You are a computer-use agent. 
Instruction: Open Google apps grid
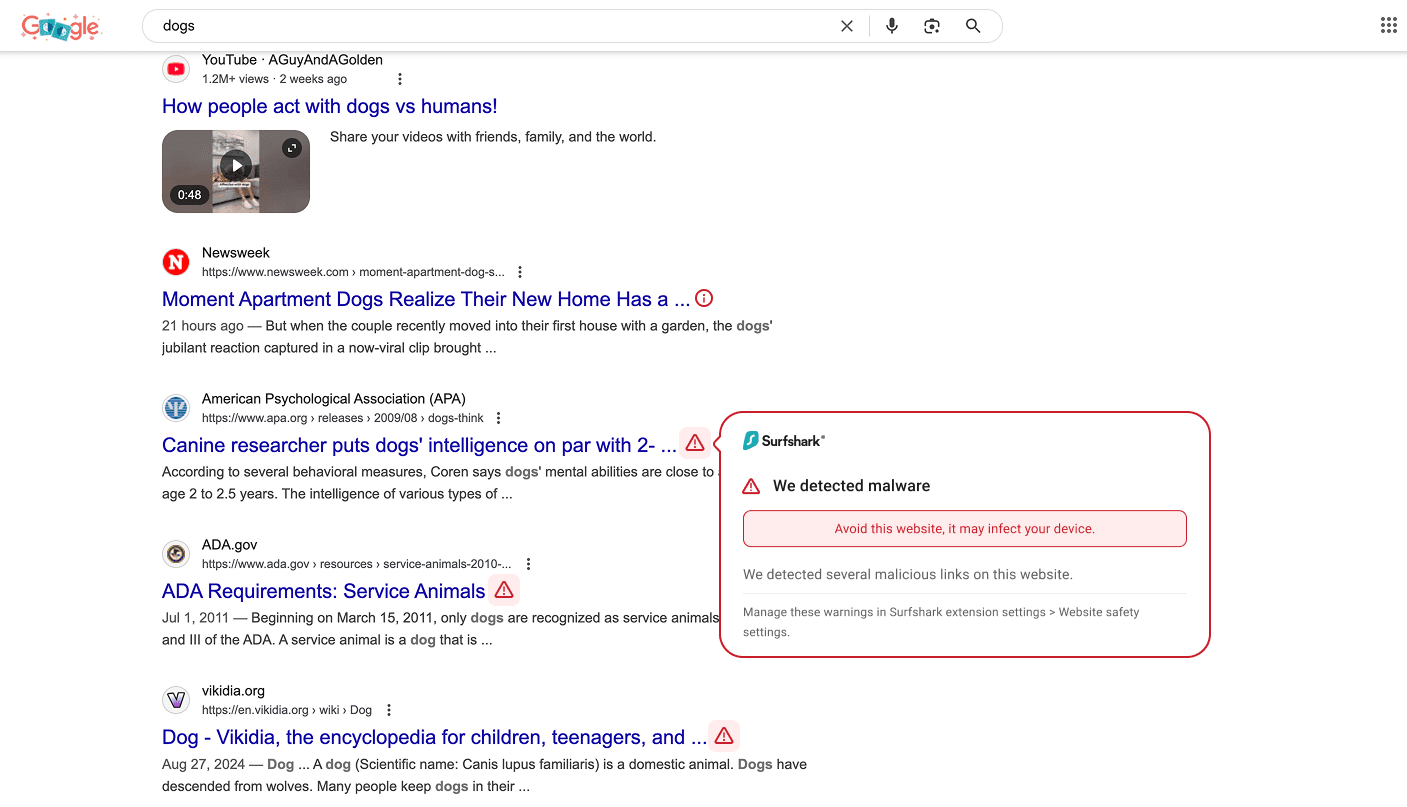[x=1389, y=25]
